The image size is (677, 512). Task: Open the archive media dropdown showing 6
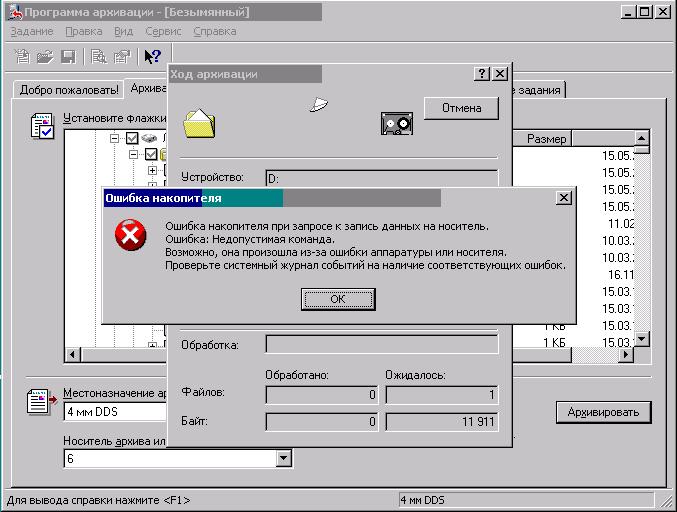[284, 458]
